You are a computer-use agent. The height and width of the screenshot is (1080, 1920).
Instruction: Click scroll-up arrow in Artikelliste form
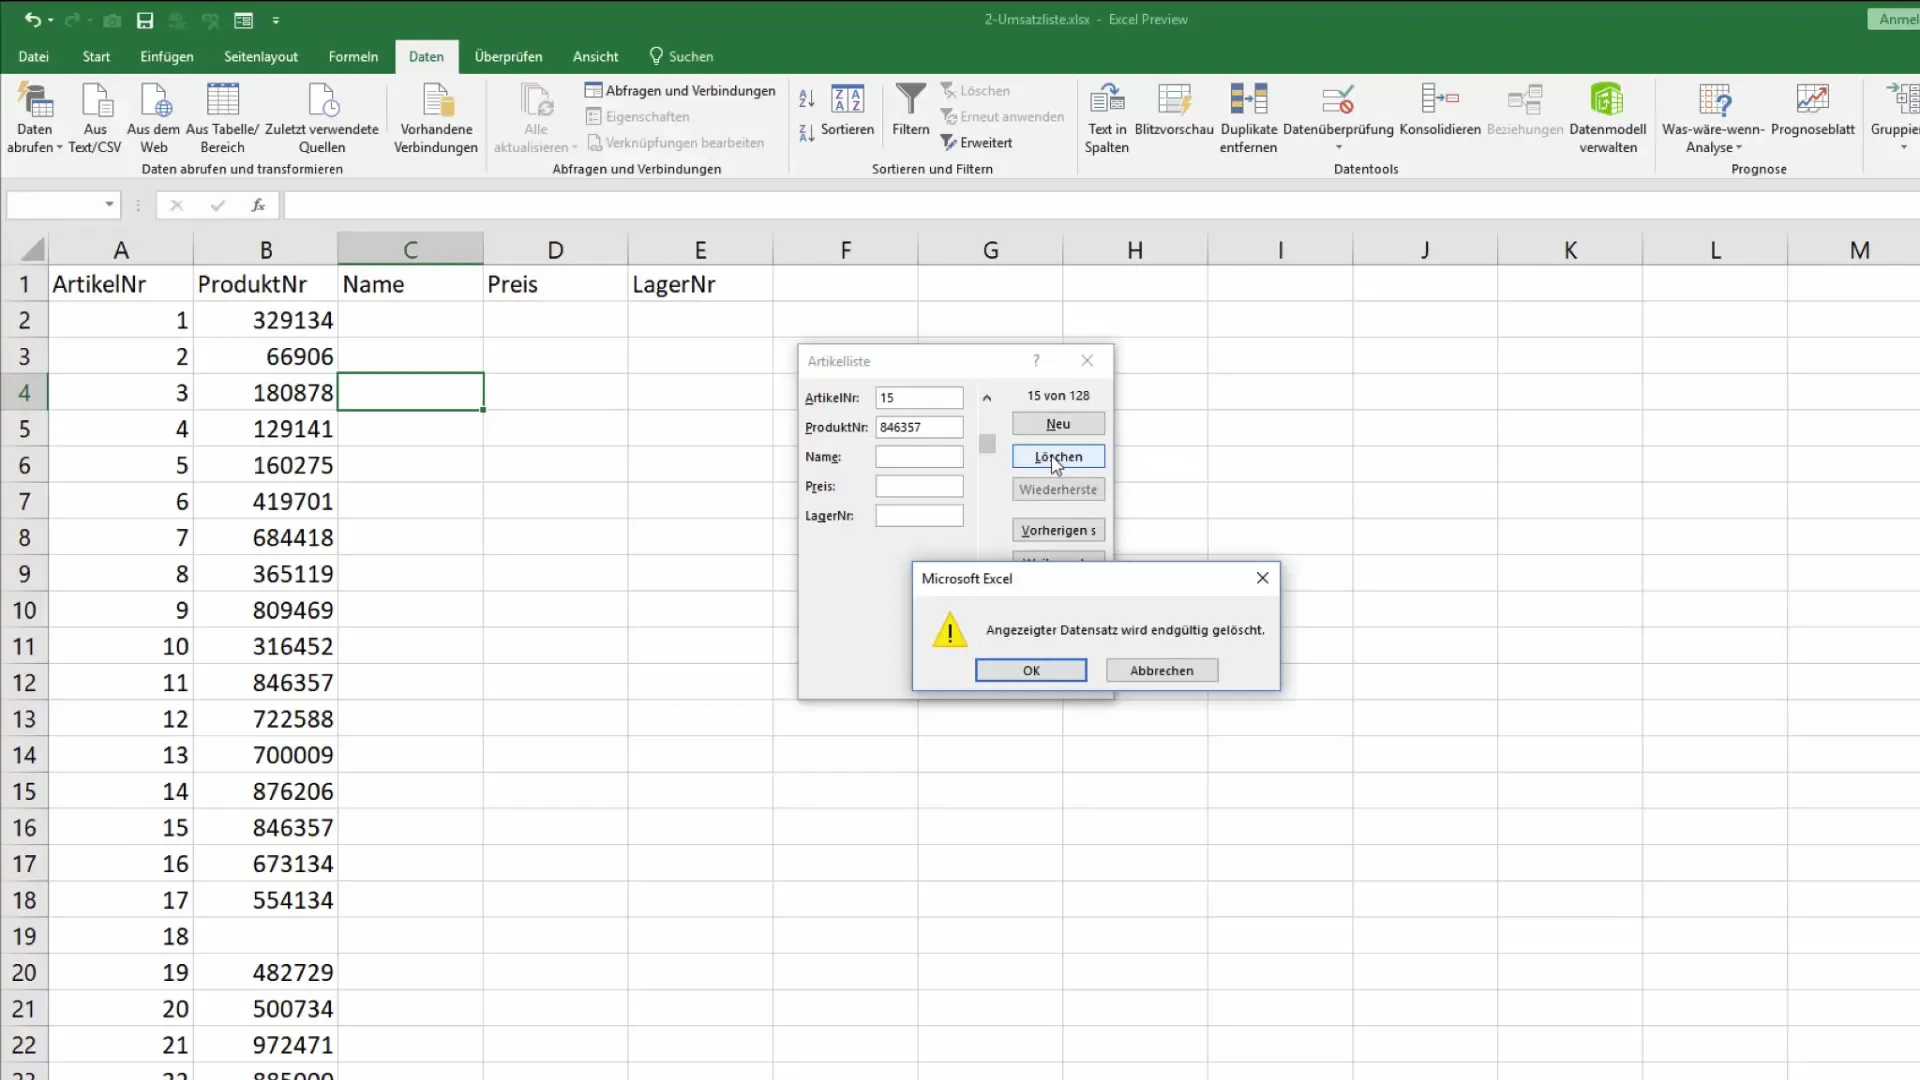(987, 398)
